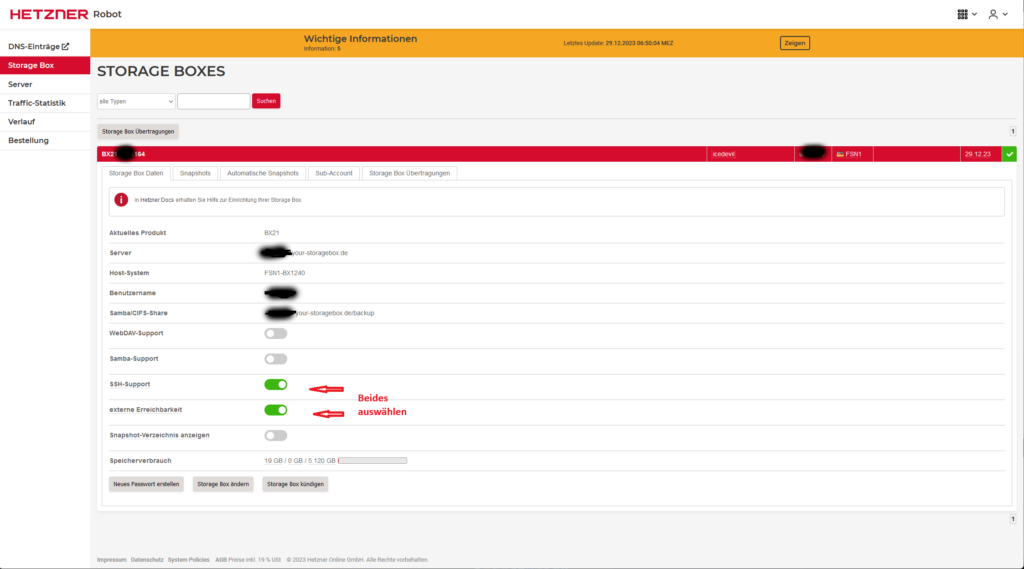Click Neues Passwort erstellen button
The height and width of the screenshot is (569, 1024).
tap(146, 484)
